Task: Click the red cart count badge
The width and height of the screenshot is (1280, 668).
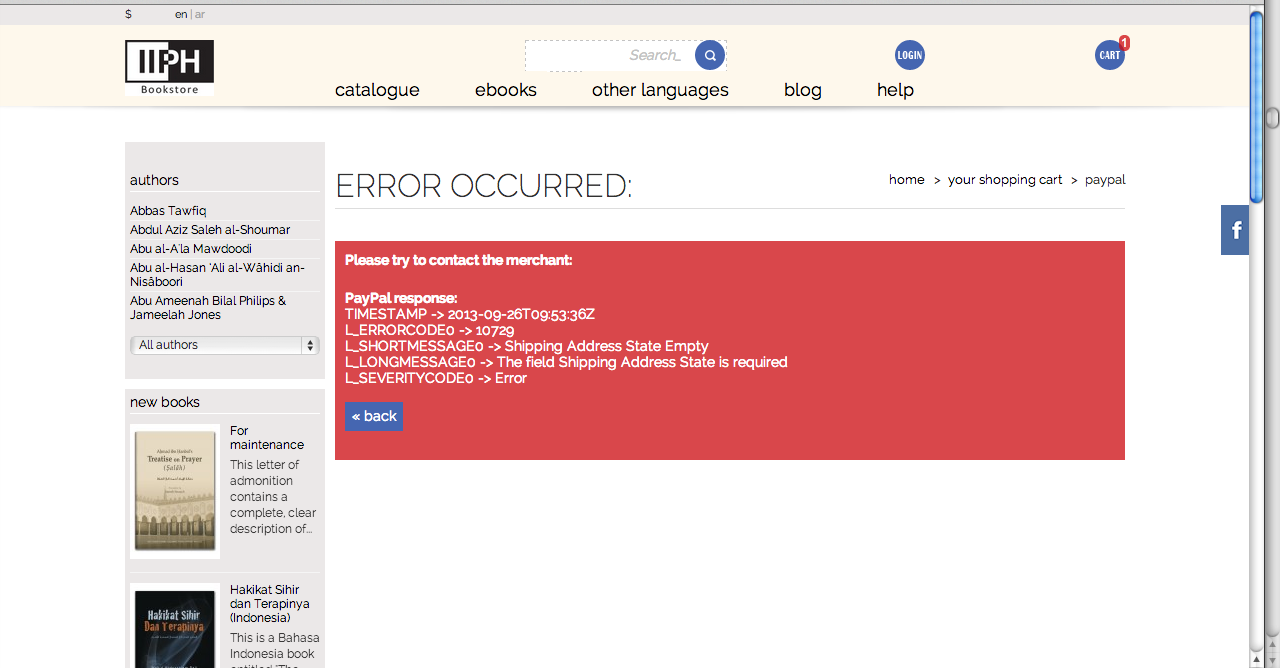Action: pyautogui.click(x=1124, y=43)
